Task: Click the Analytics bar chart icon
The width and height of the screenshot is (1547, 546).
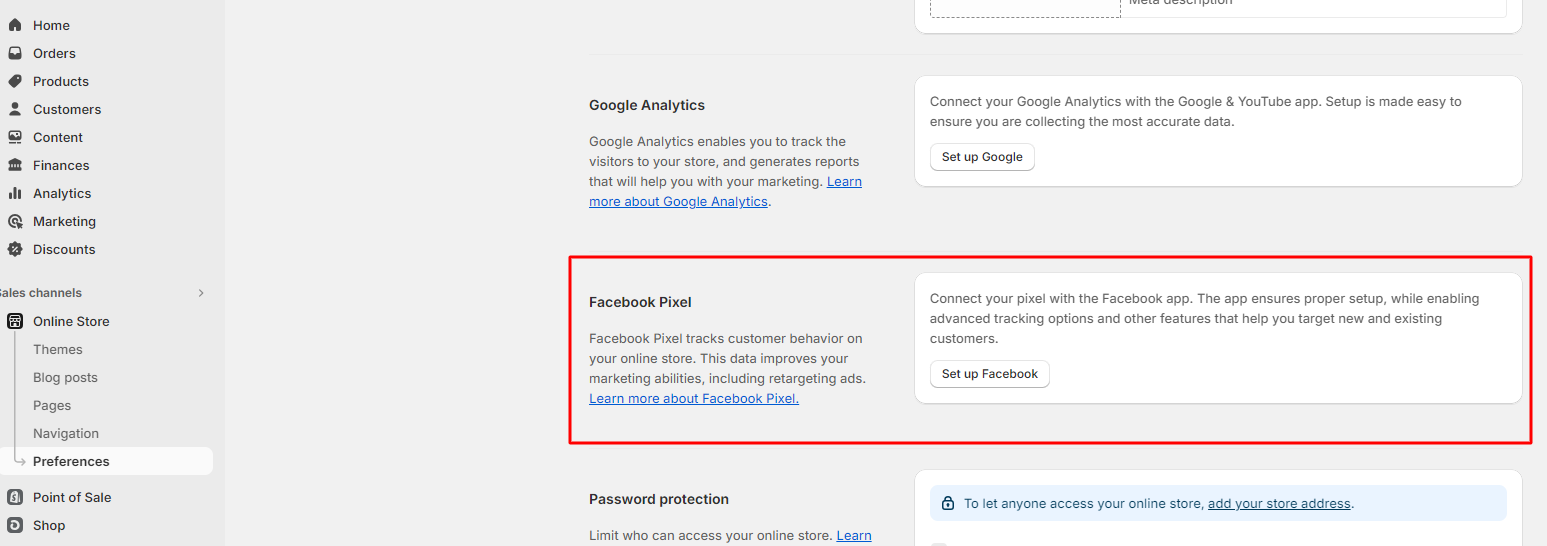Action: (15, 193)
